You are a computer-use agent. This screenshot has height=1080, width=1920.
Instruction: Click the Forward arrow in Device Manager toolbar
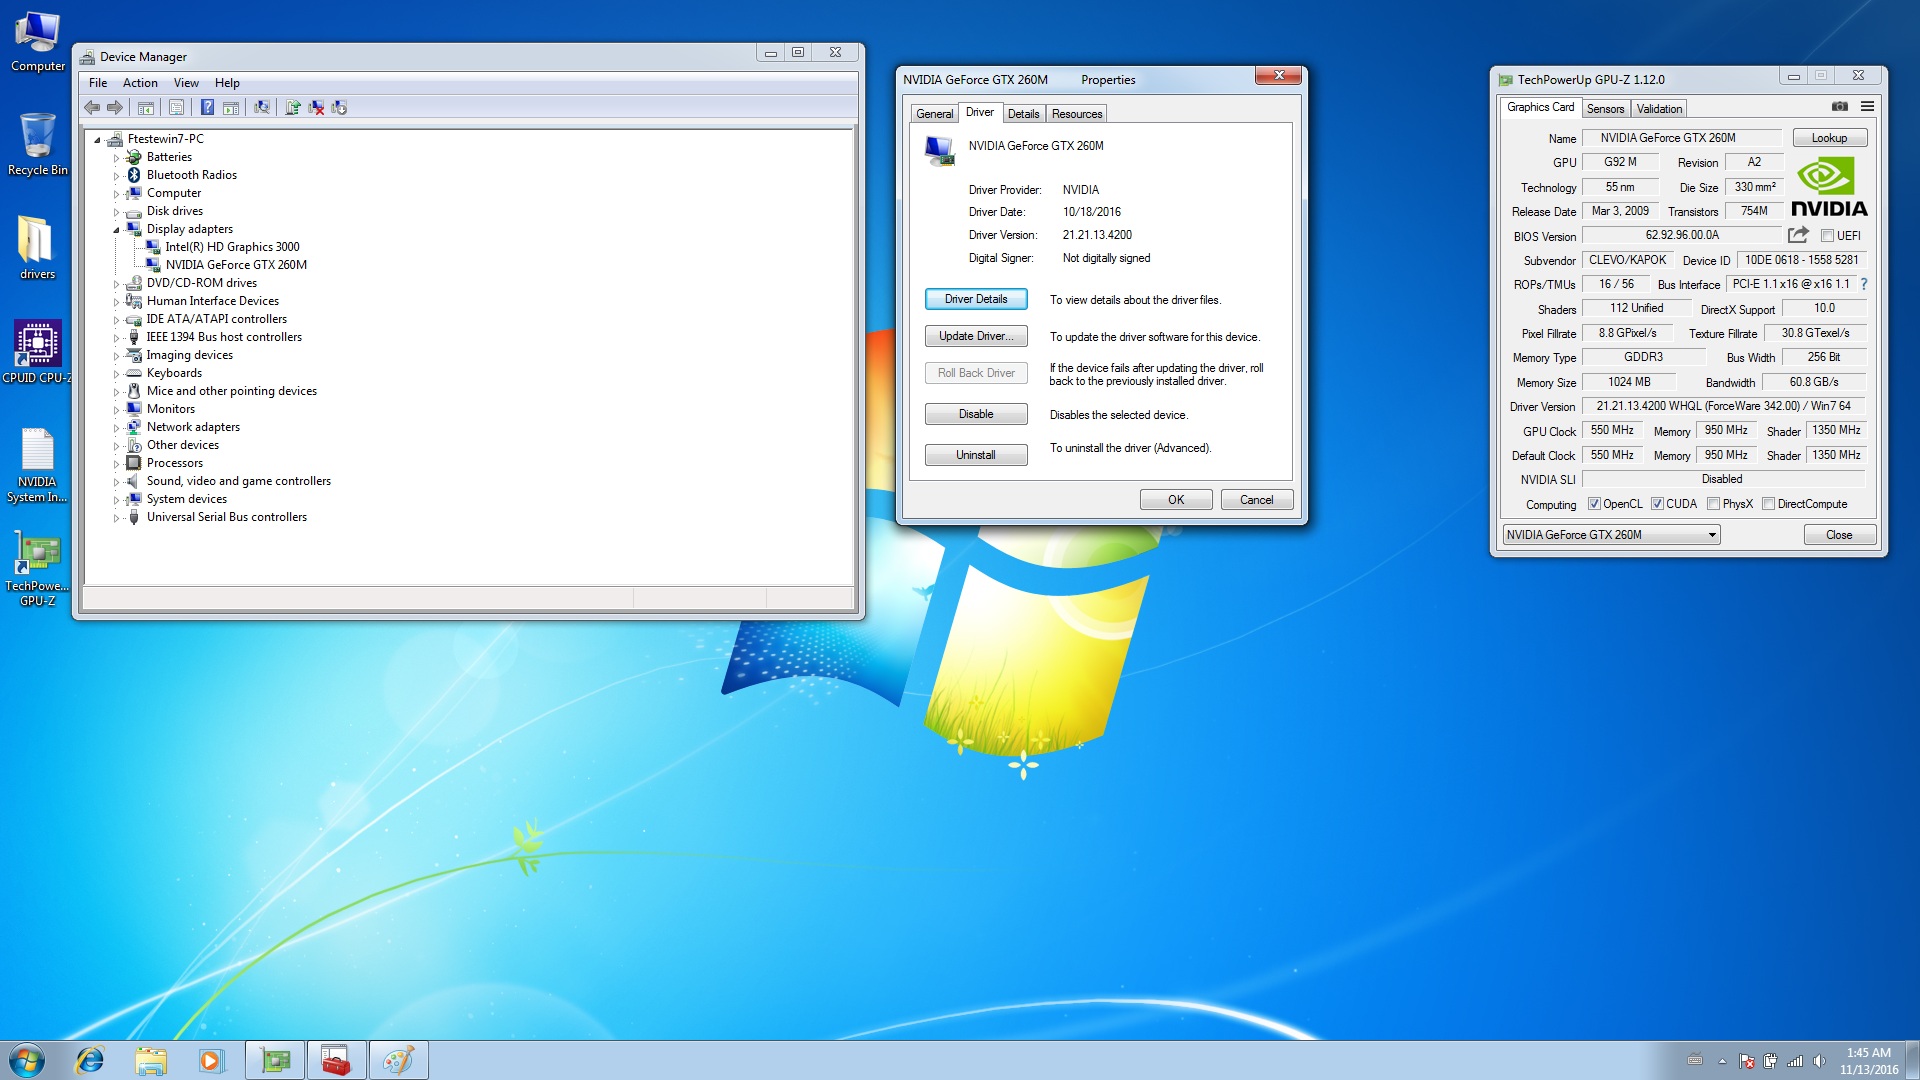tap(115, 108)
